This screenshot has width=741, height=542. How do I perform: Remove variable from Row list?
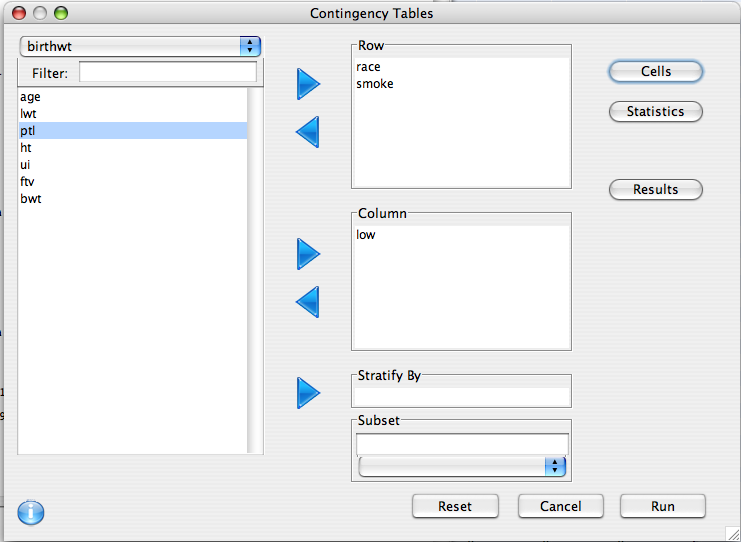[308, 132]
